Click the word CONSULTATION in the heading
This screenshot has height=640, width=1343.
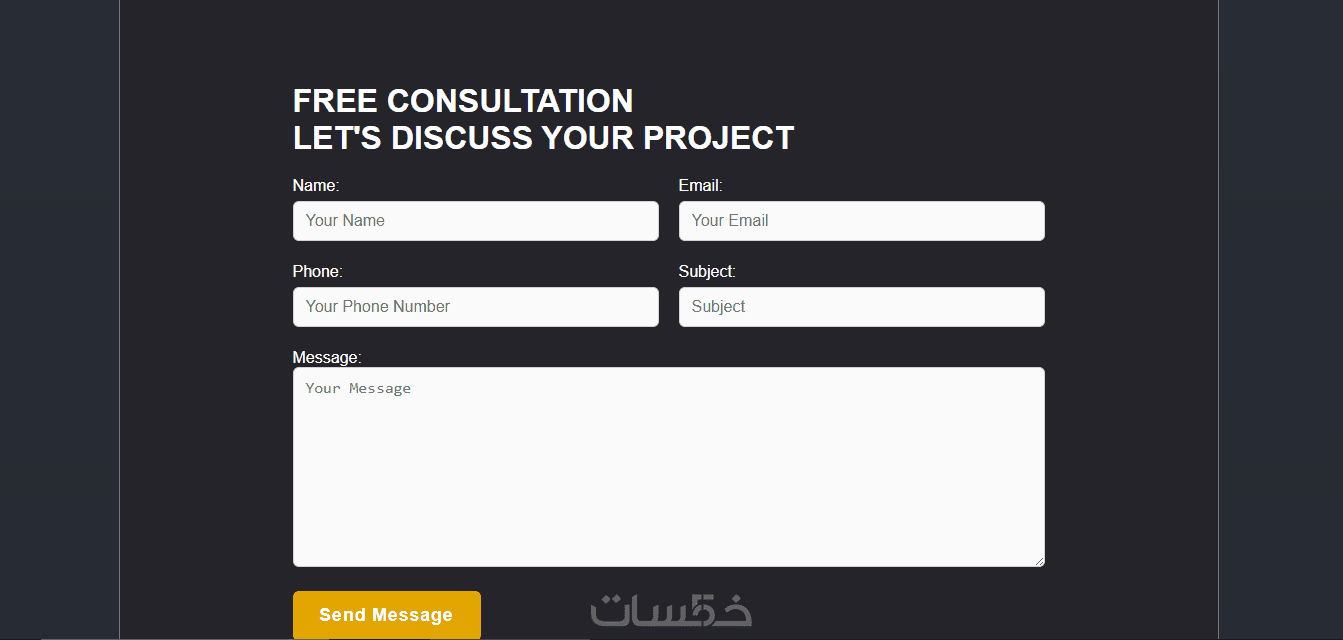tap(510, 101)
